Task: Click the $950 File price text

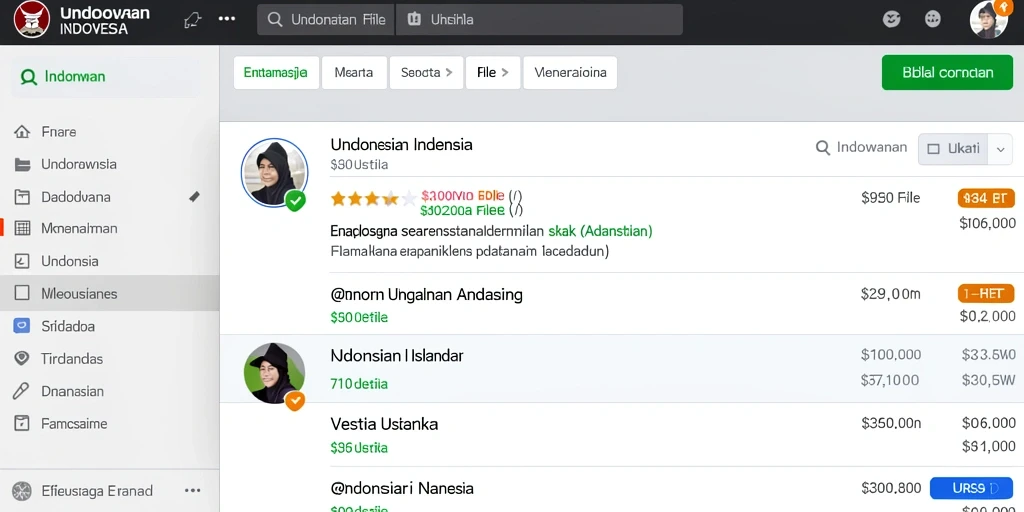Action: (891, 198)
